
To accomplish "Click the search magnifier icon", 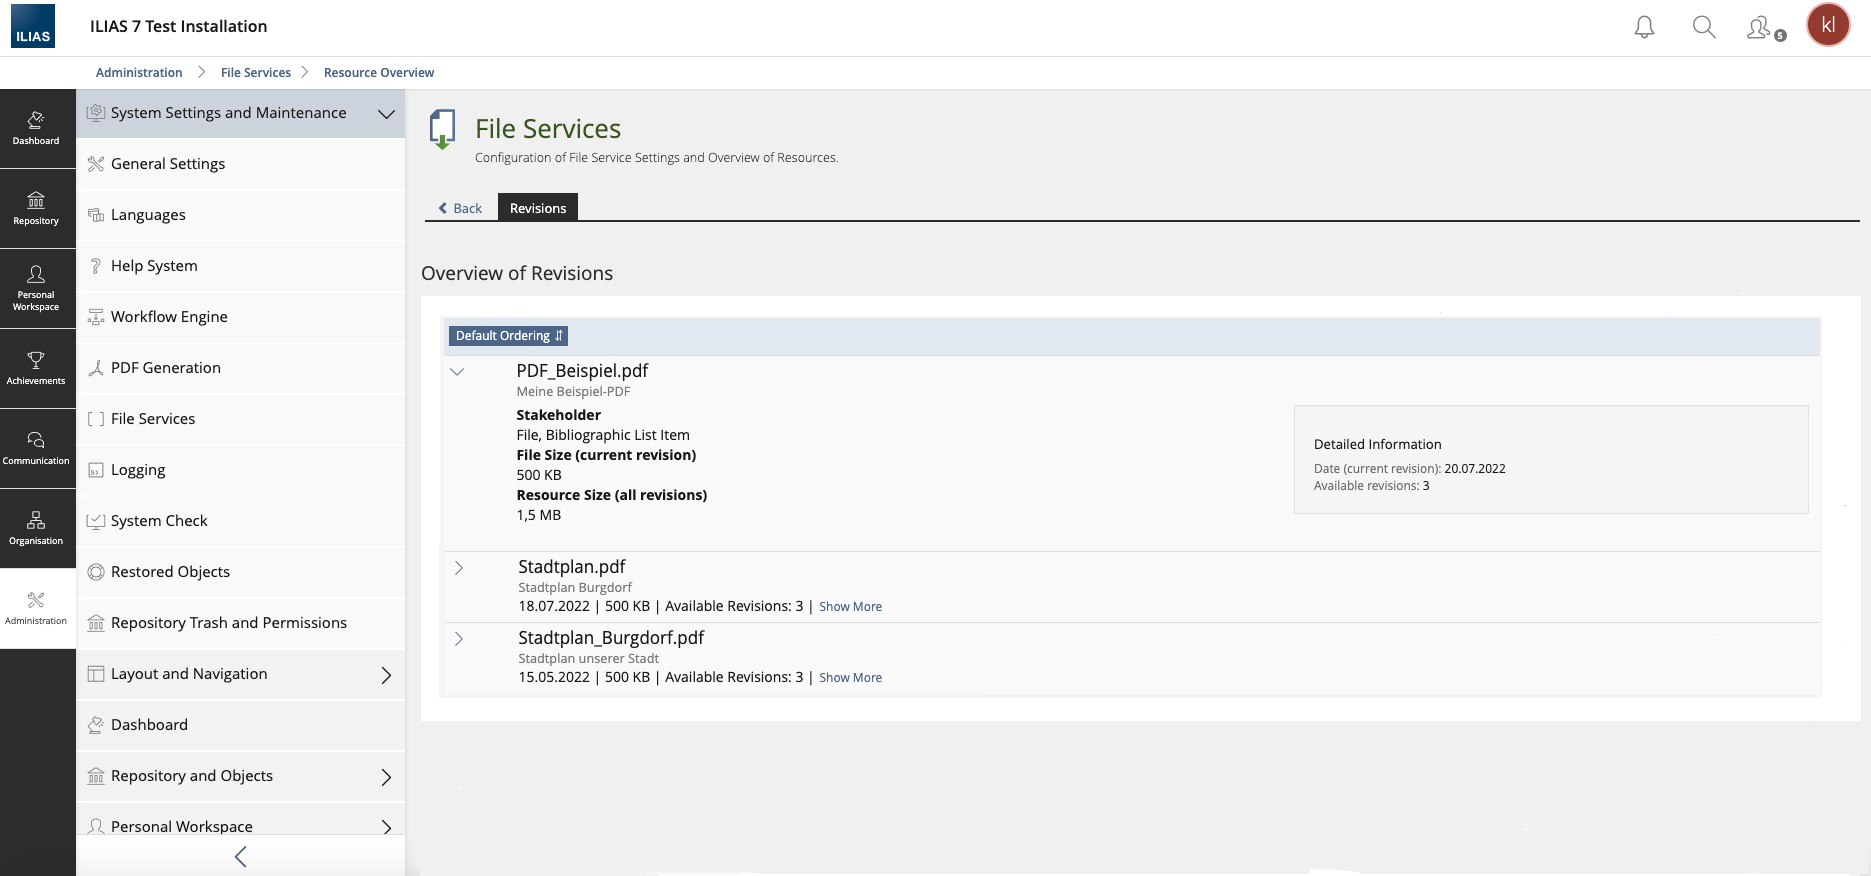I will 1704,27.
